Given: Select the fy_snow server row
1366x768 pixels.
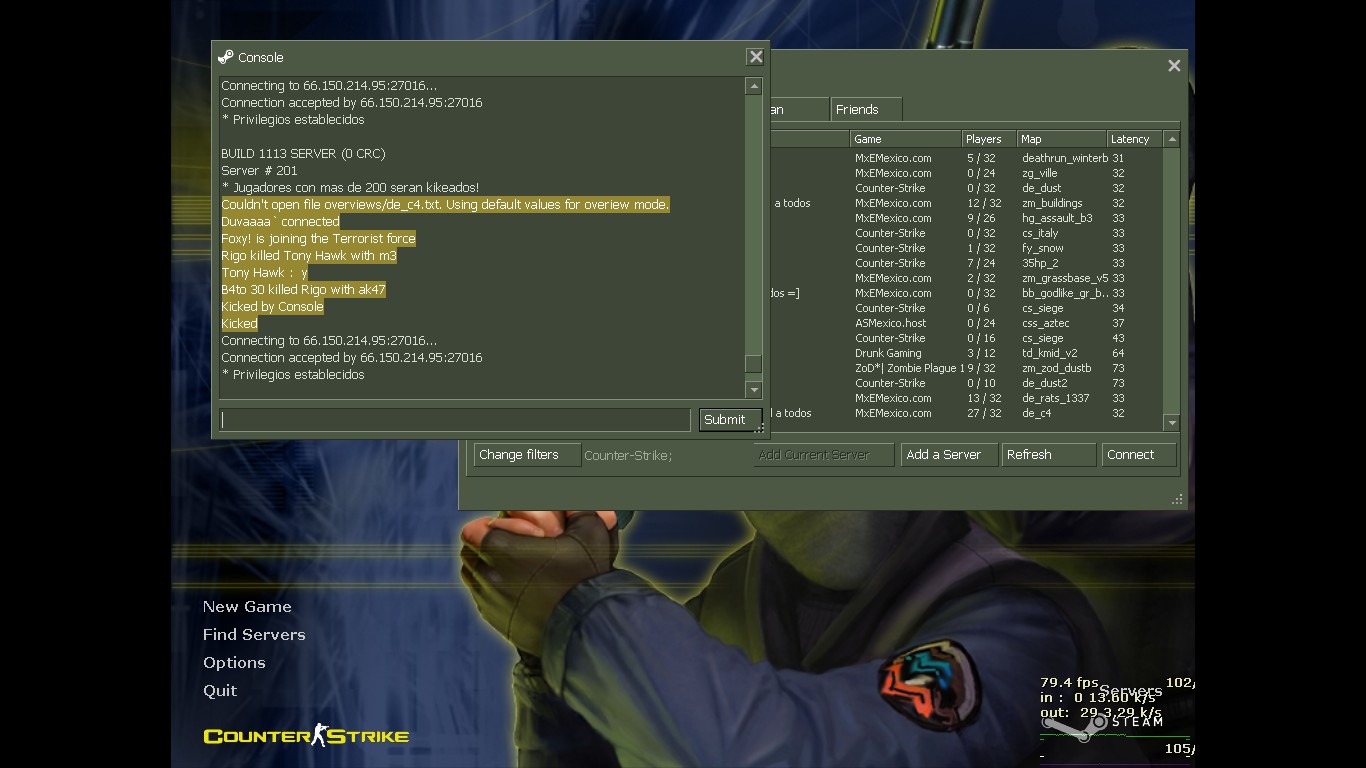Looking at the screenshot, I should [965, 248].
